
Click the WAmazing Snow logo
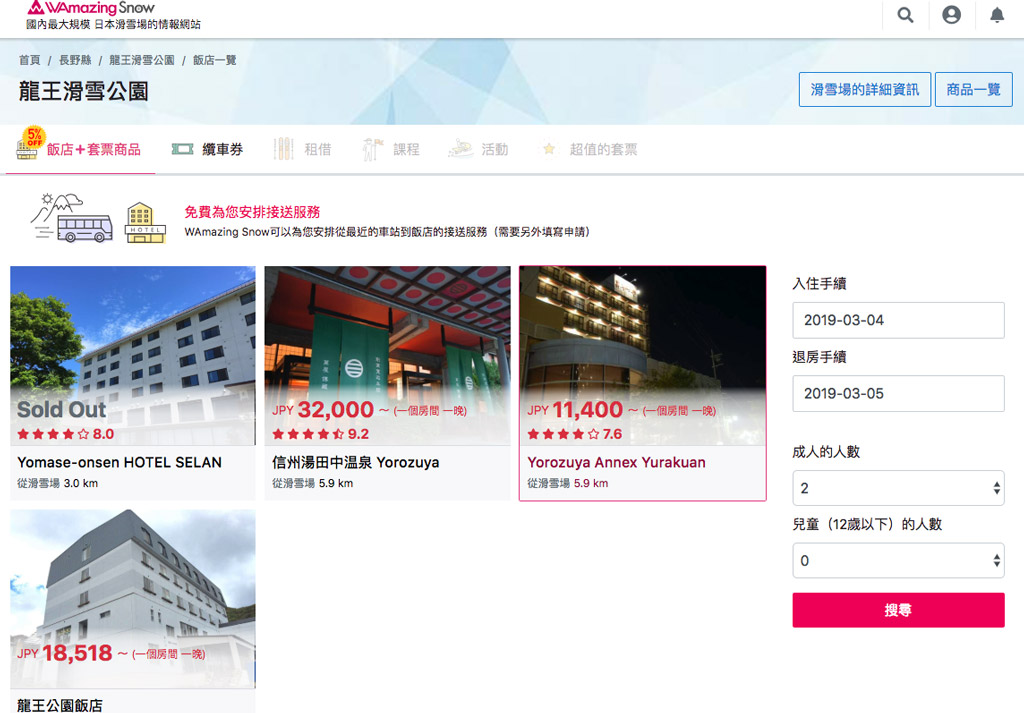(x=92, y=9)
